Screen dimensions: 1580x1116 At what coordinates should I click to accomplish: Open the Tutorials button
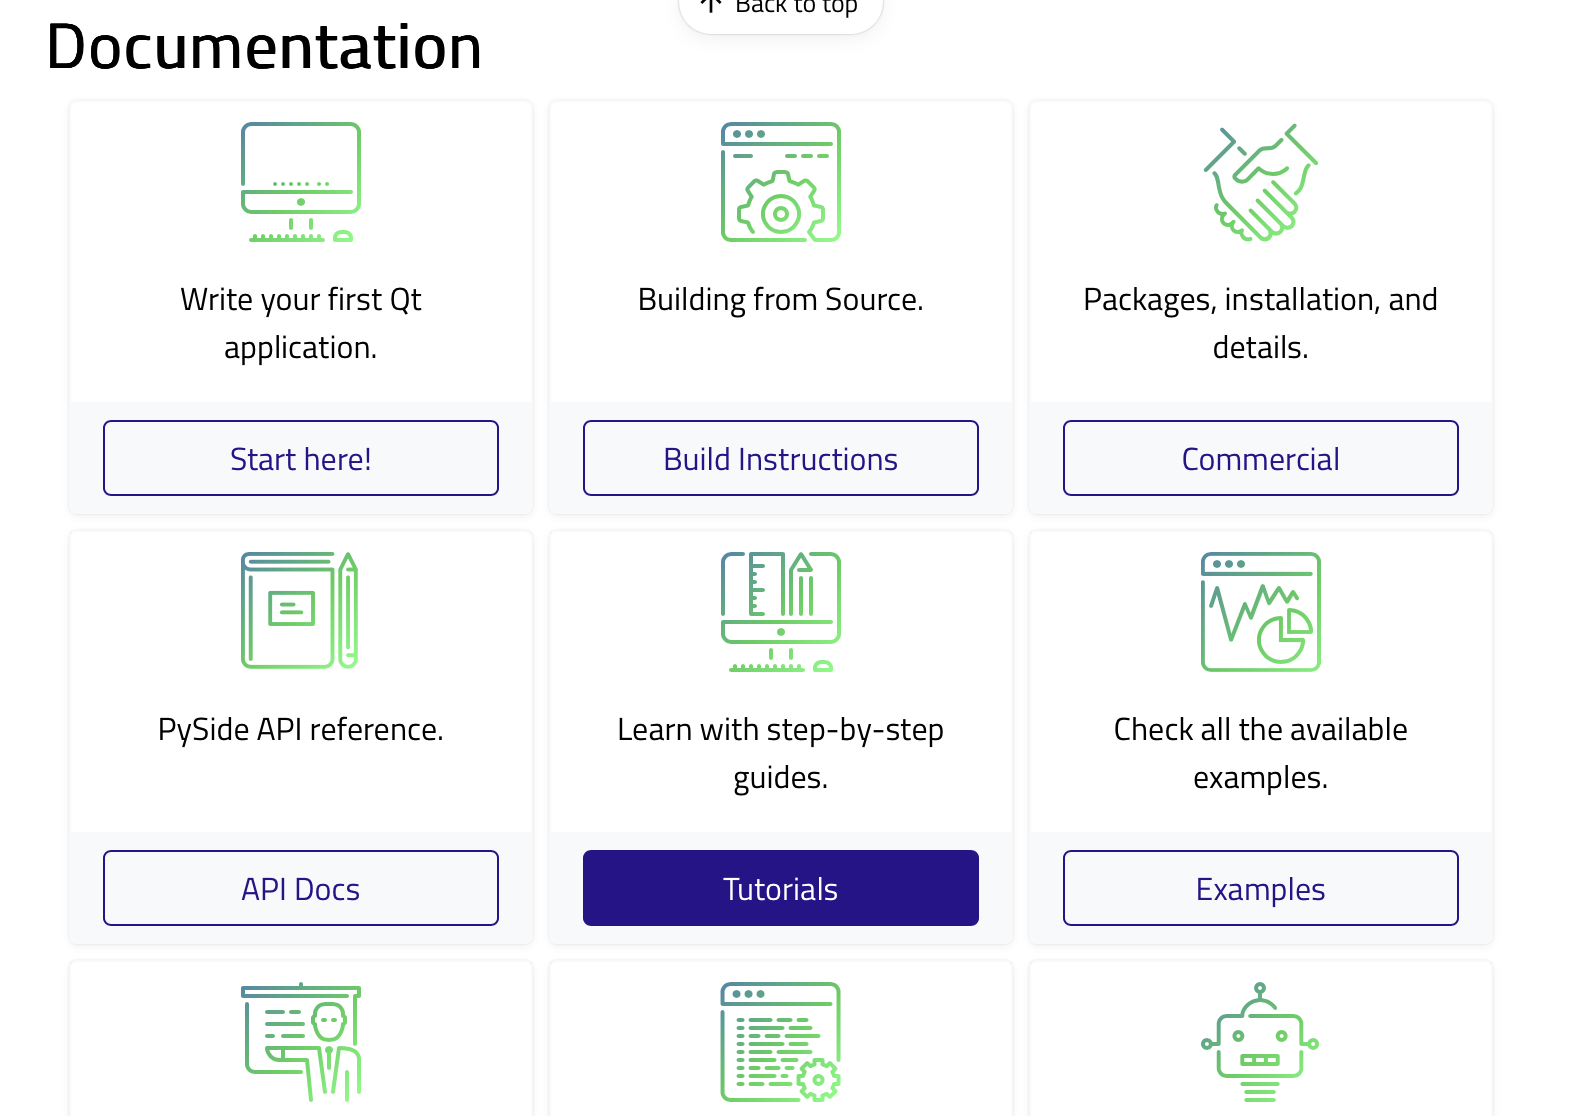[x=781, y=888]
